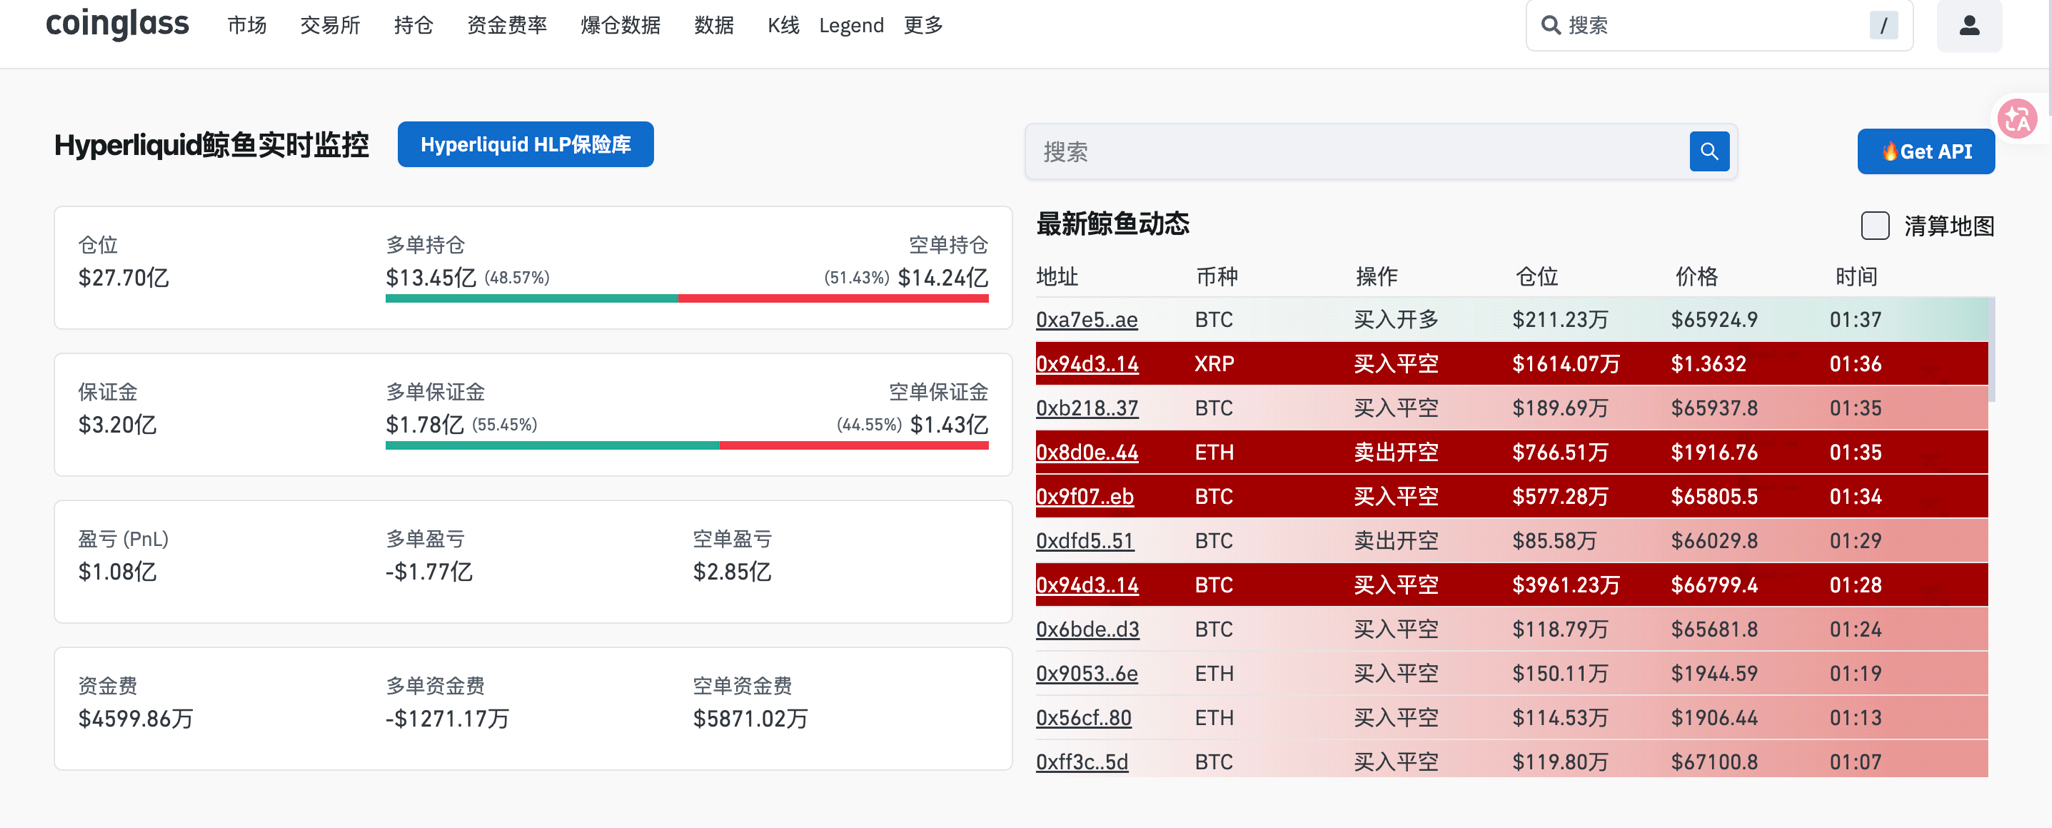The width and height of the screenshot is (2052, 828).
Task: Click the long funding fee -$1271.17万
Action: [447, 719]
